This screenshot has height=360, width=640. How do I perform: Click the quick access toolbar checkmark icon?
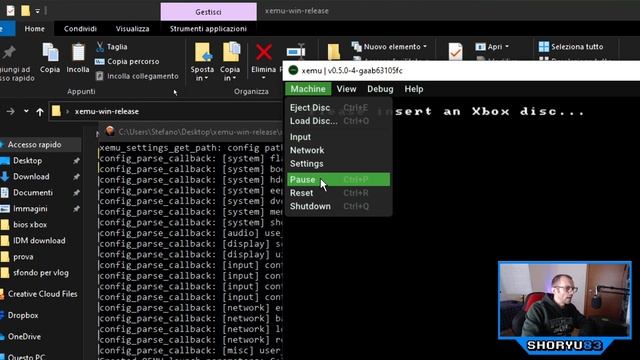click(x=11, y=11)
